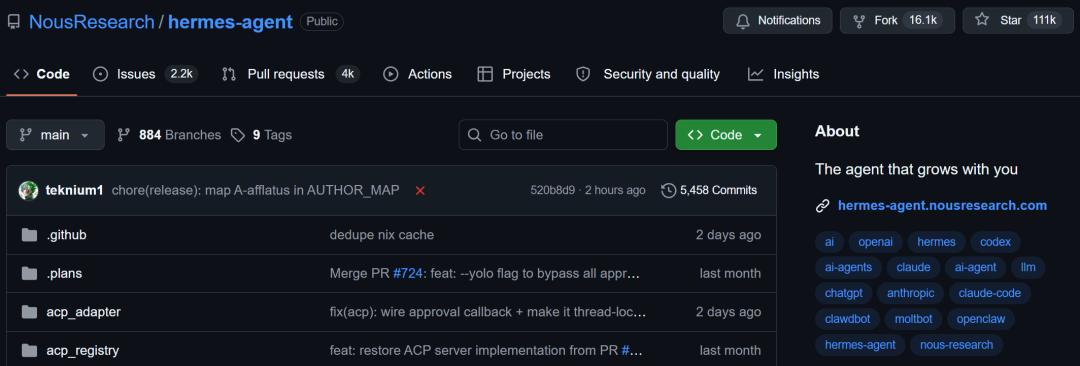The width and height of the screenshot is (1080, 366).
Task: Open the .github folder
Action: coord(67,235)
